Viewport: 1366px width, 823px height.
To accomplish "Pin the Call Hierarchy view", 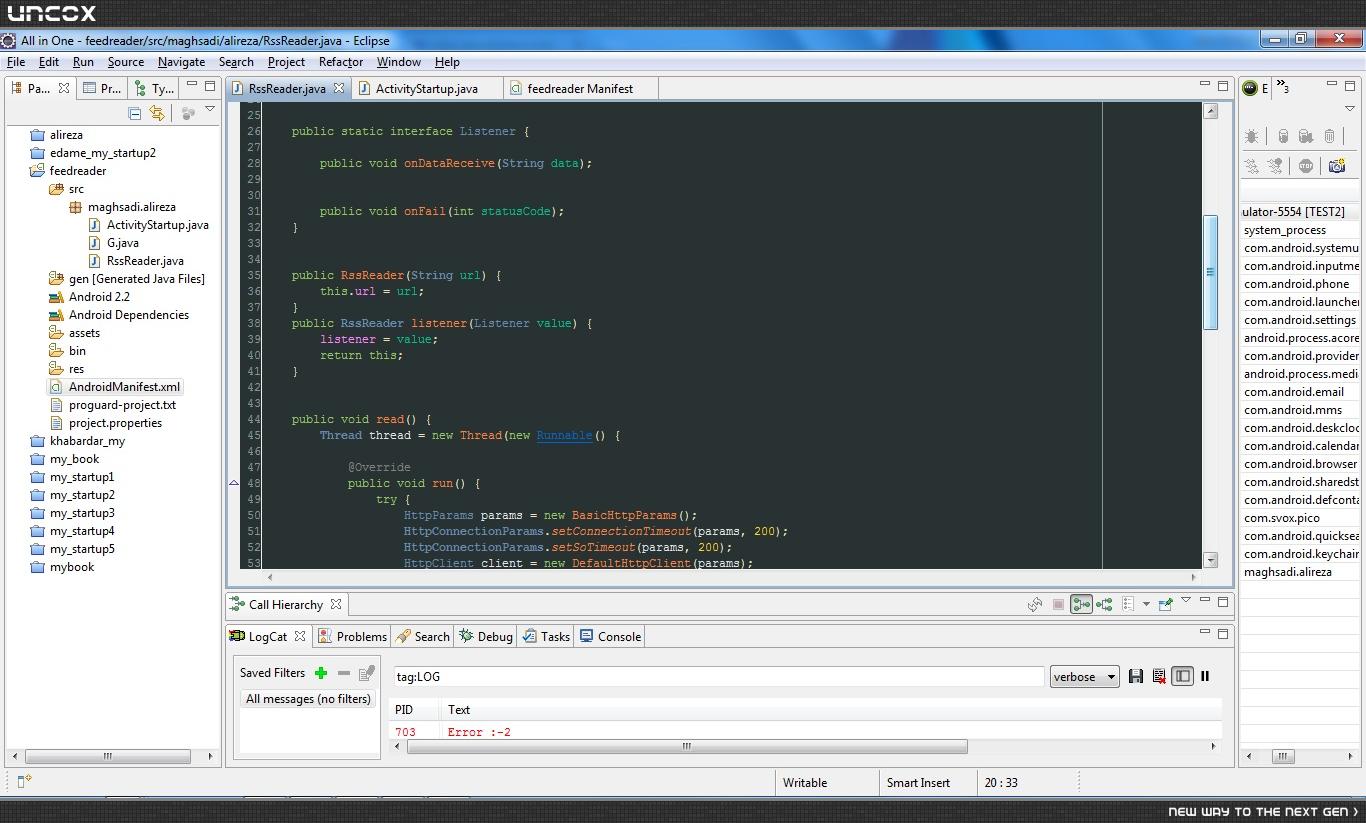I will click(1165, 604).
